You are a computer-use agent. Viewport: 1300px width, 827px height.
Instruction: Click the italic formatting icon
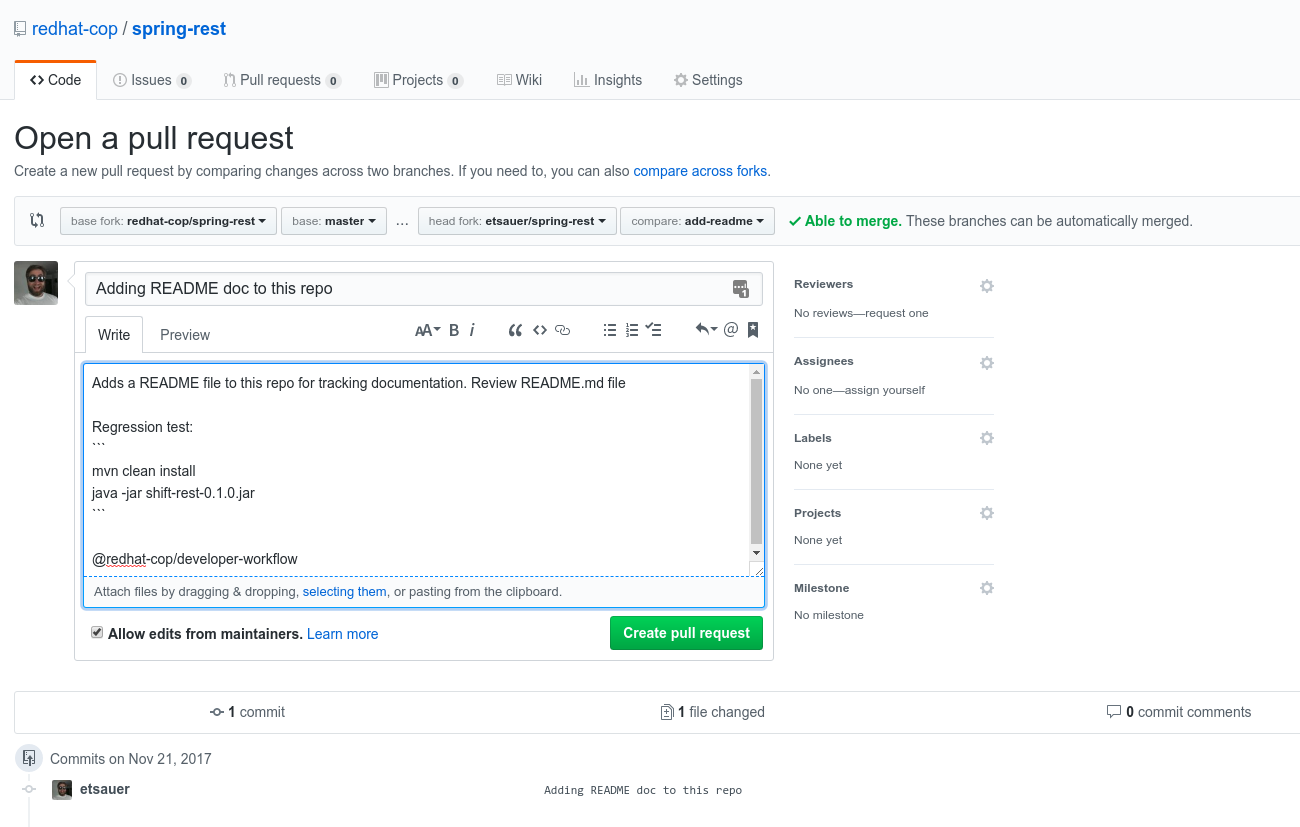click(x=472, y=330)
